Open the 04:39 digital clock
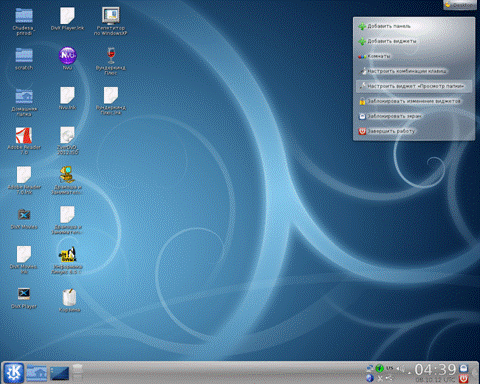Screen dimensions: 480x384 point(435,370)
